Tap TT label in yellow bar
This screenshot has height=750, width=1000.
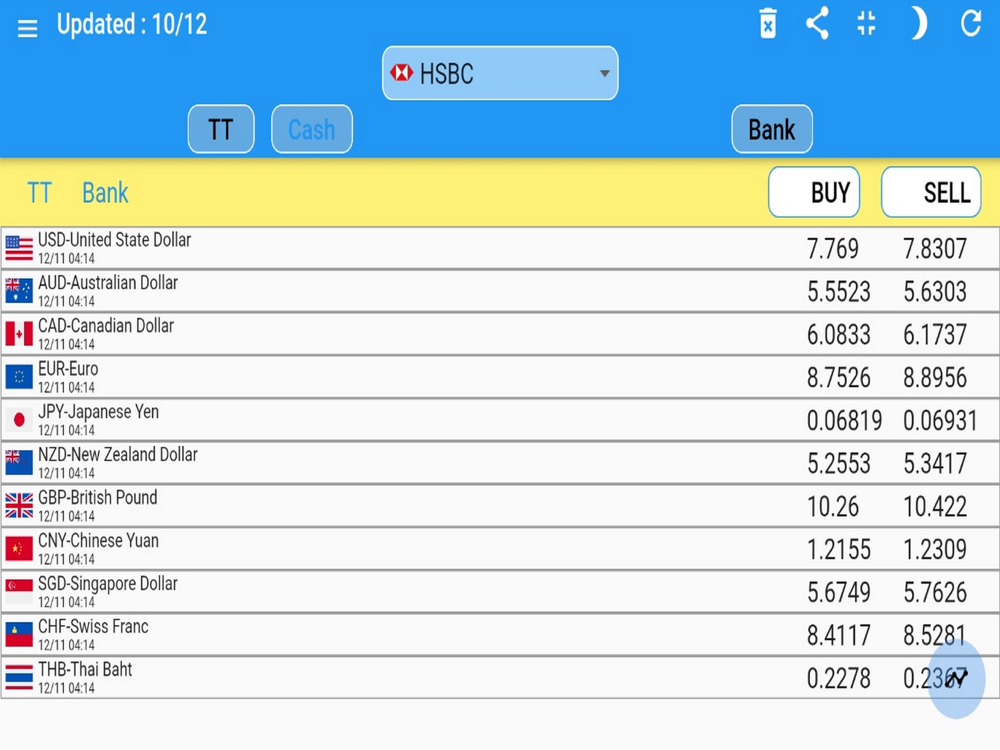coord(39,193)
